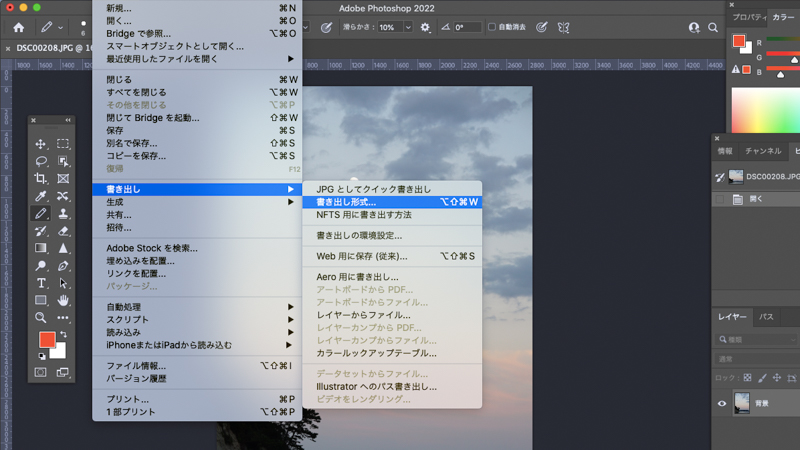Choose Illustratorへのパス書き出し... item

pyautogui.click(x=392, y=387)
